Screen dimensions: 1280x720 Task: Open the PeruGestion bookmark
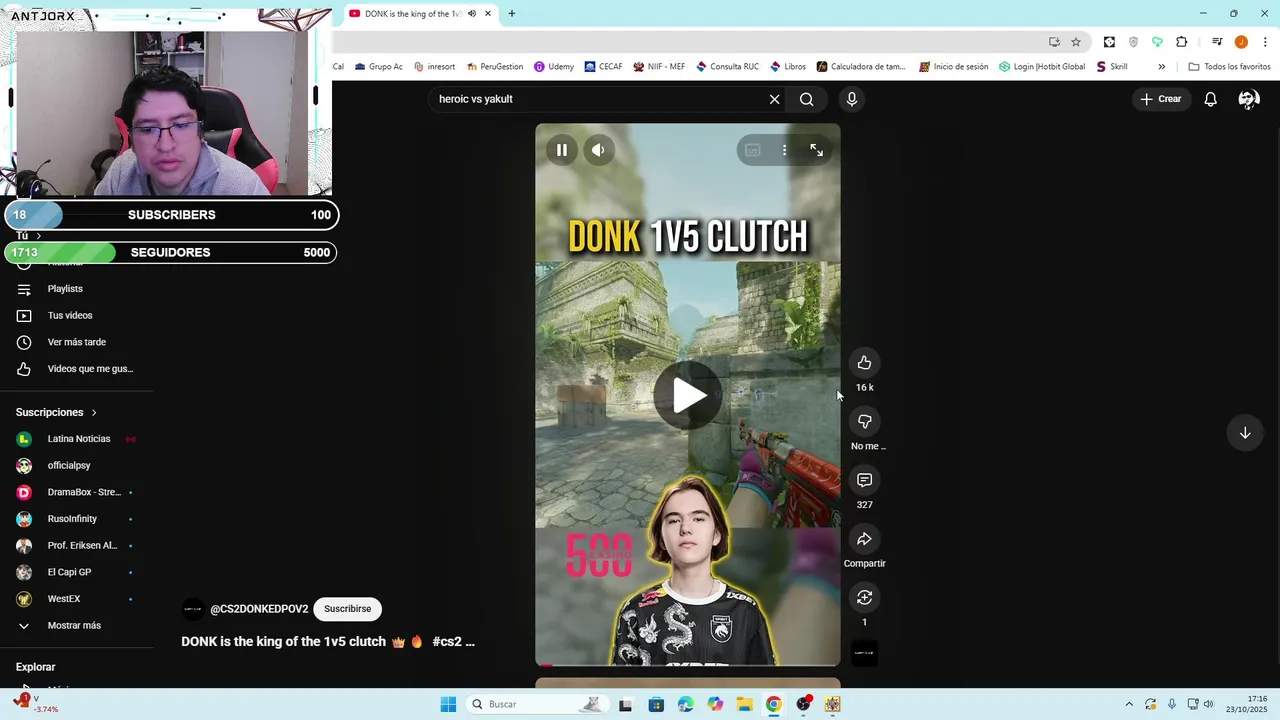click(495, 67)
